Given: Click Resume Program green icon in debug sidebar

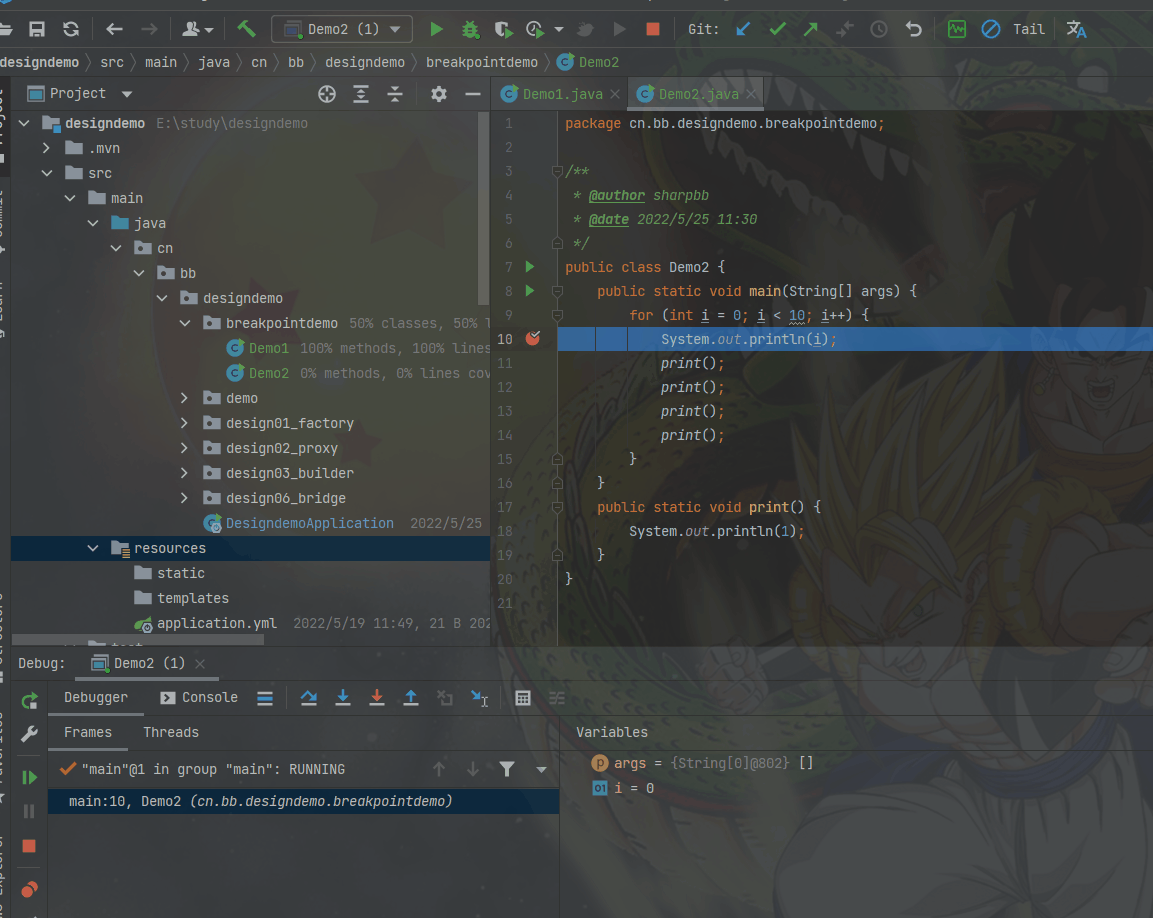Looking at the screenshot, I should 29,778.
